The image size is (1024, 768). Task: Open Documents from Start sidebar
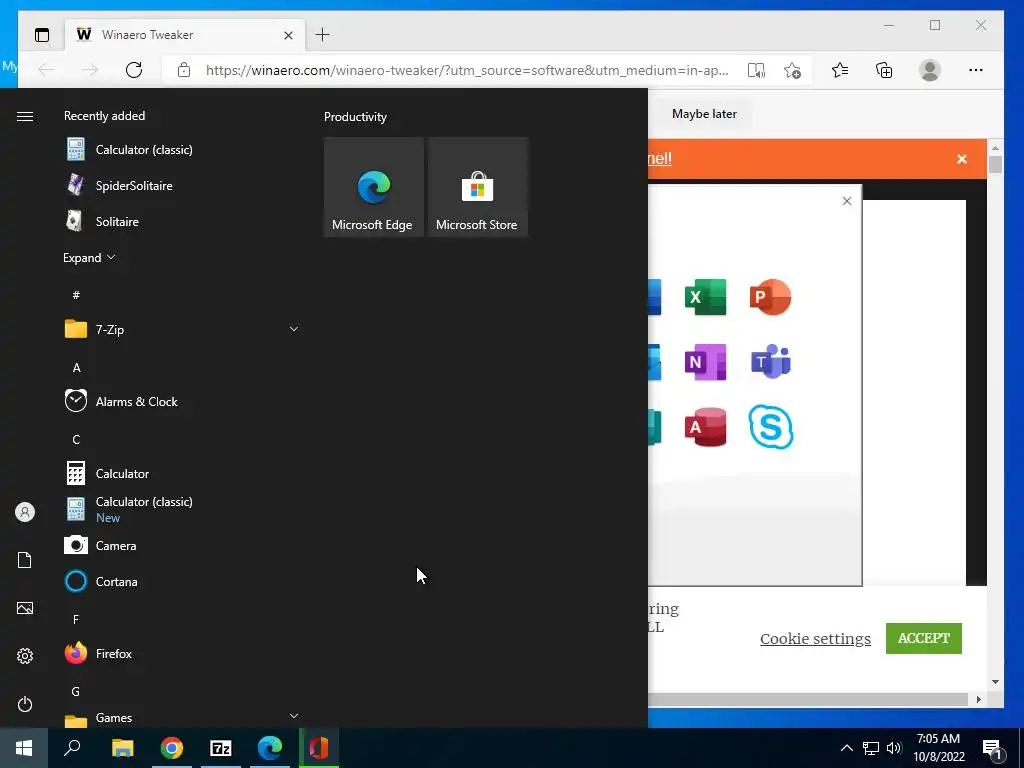[x=25, y=560]
